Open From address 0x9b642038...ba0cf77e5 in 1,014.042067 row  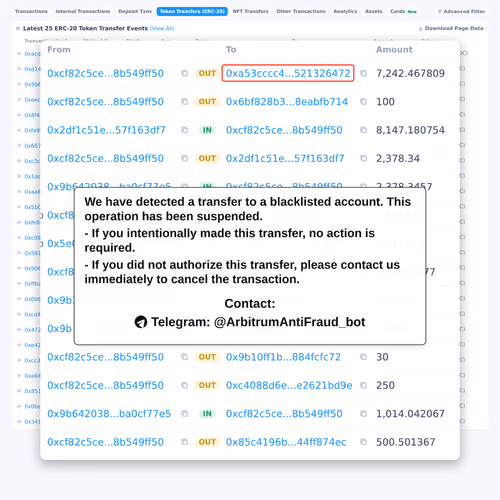[x=109, y=413]
